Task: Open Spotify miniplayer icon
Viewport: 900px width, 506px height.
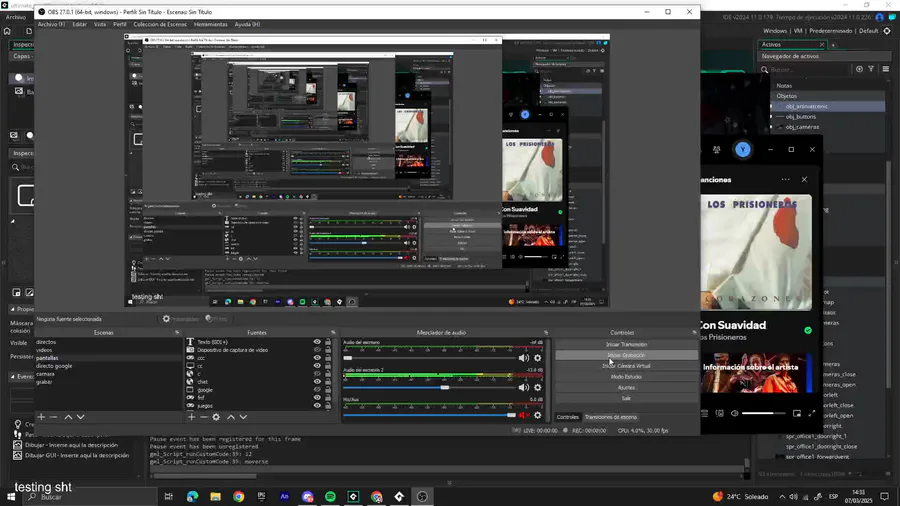Action: pyautogui.click(x=797, y=413)
